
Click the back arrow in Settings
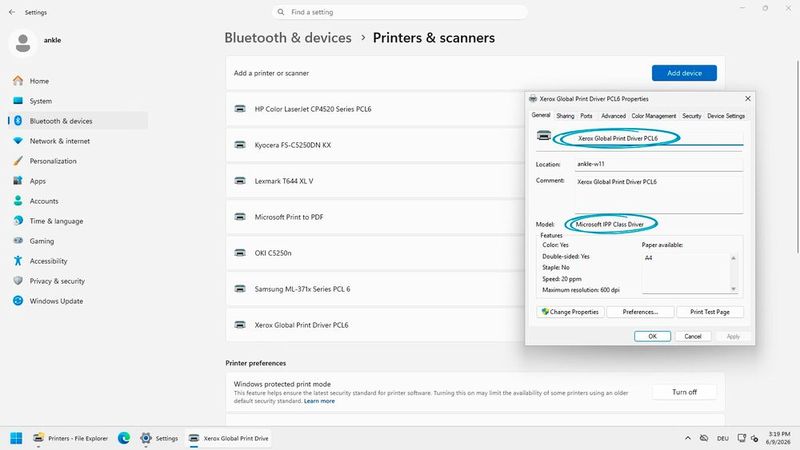pyautogui.click(x=12, y=12)
